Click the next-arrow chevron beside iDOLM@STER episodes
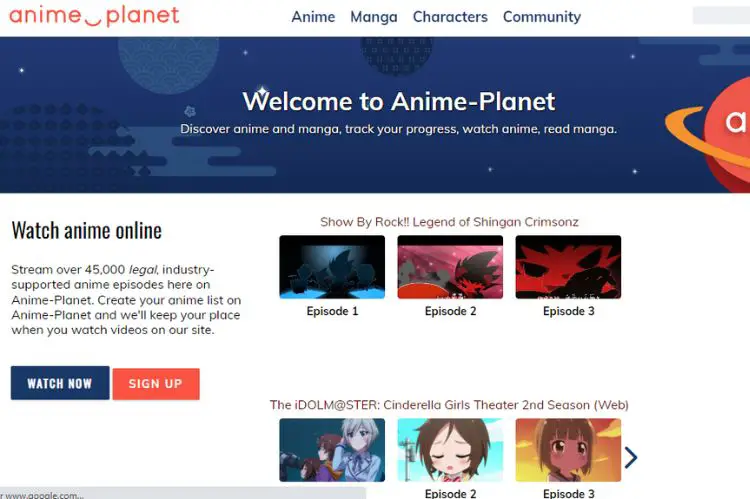 [x=631, y=457]
